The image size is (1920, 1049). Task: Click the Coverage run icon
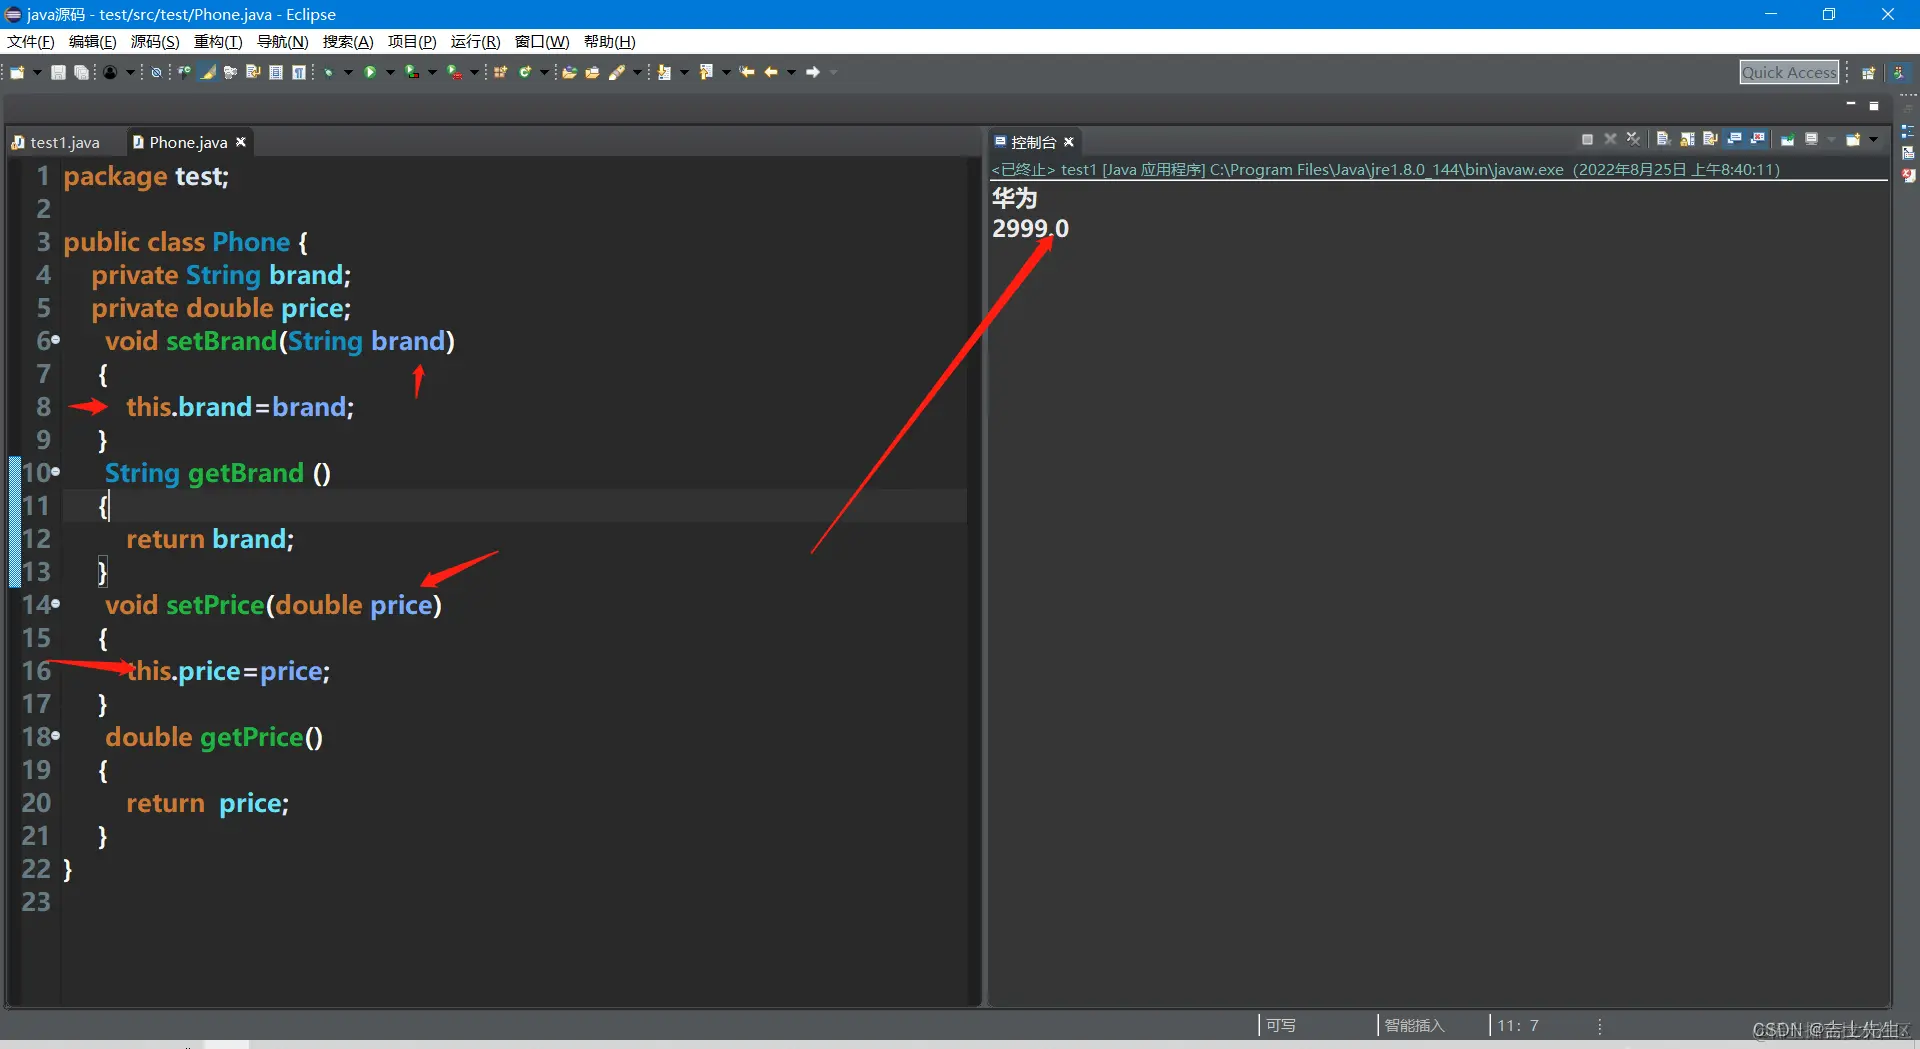(x=412, y=72)
